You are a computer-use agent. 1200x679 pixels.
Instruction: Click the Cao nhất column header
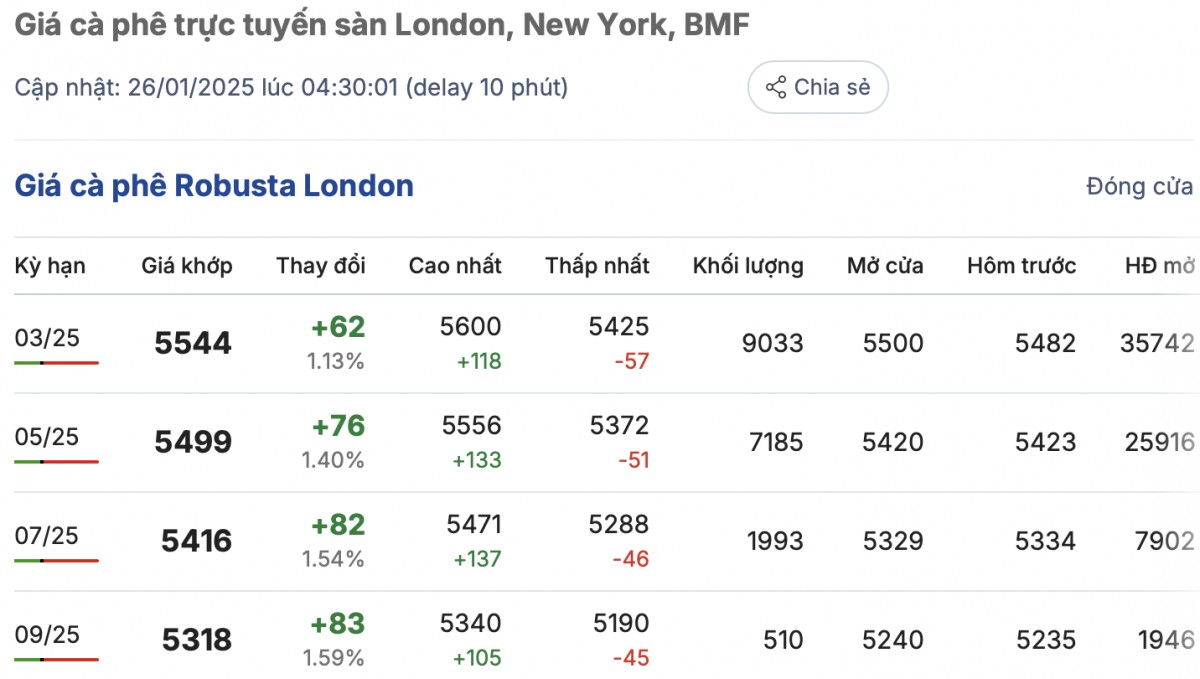(455, 266)
